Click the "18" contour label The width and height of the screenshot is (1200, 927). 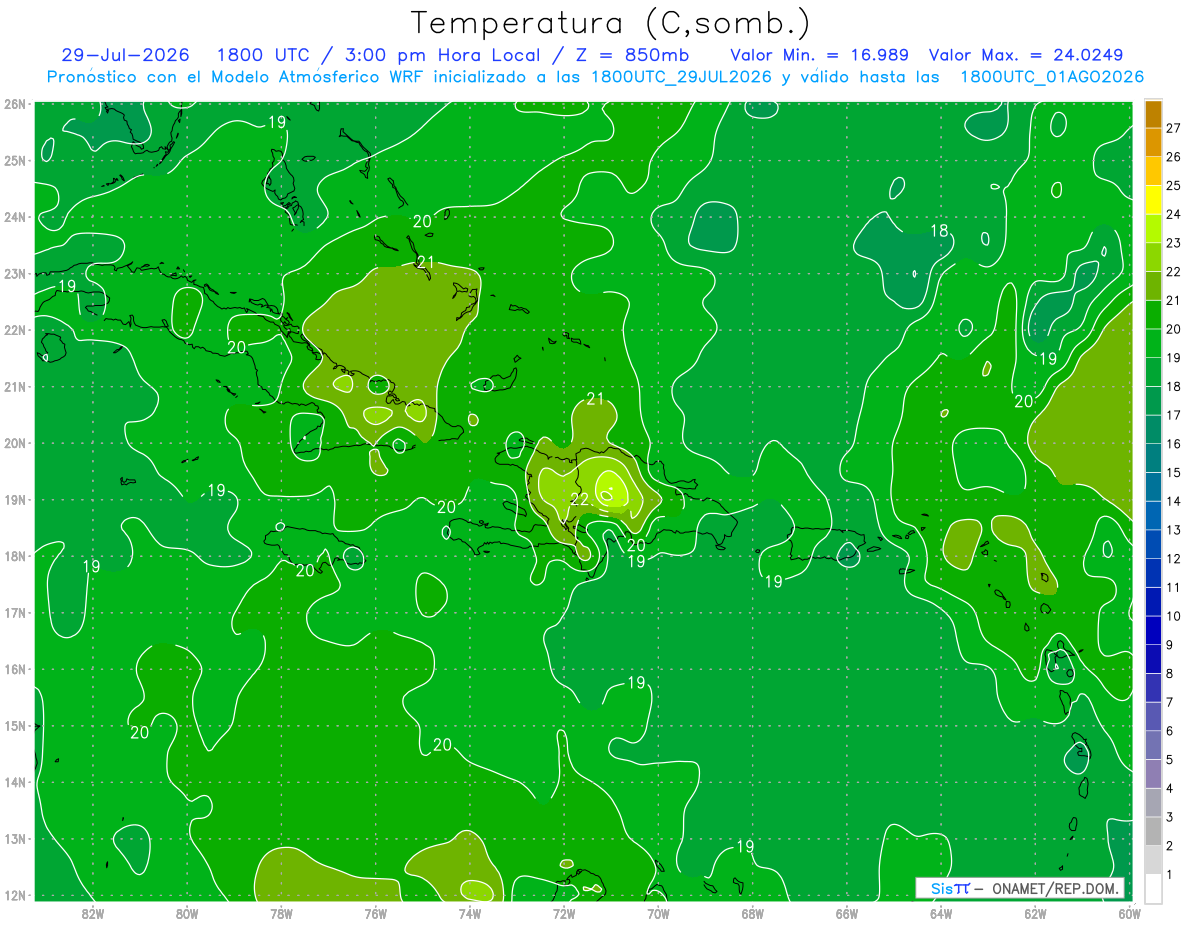[939, 231]
